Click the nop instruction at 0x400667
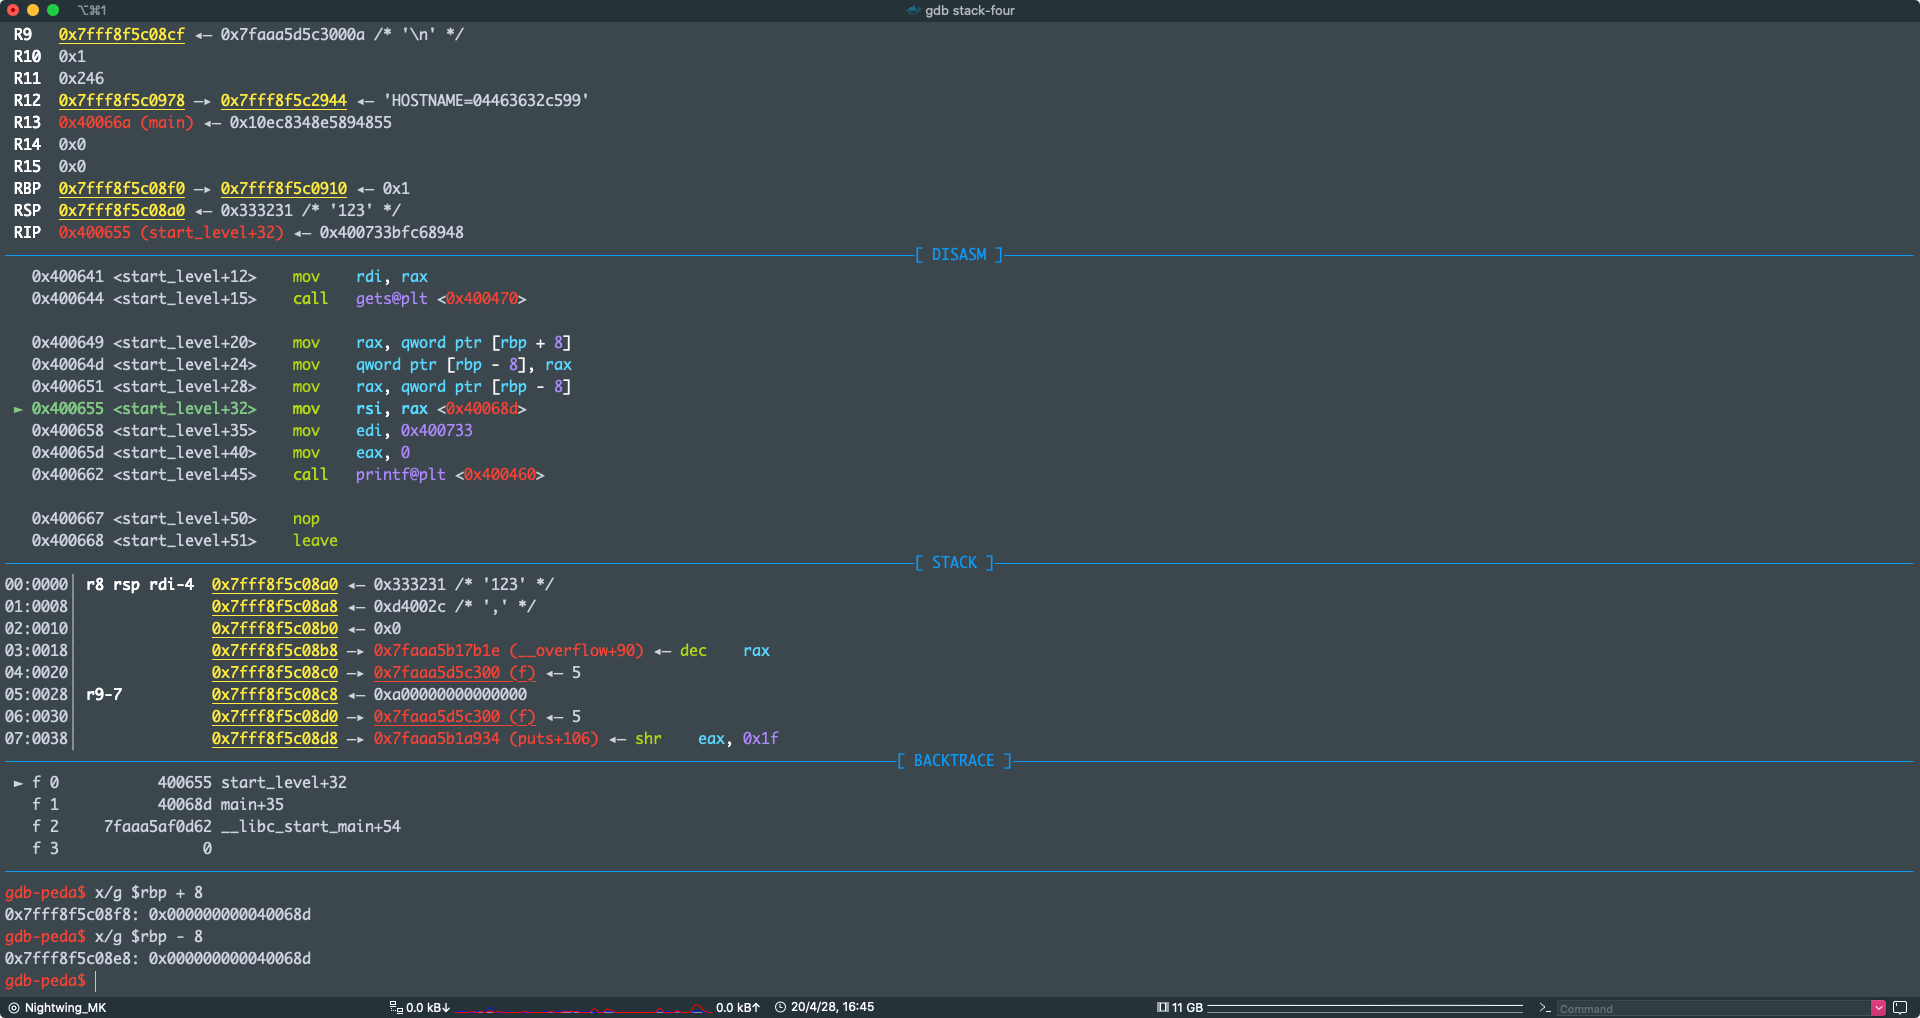Viewport: 1920px width, 1018px height. click(306, 519)
